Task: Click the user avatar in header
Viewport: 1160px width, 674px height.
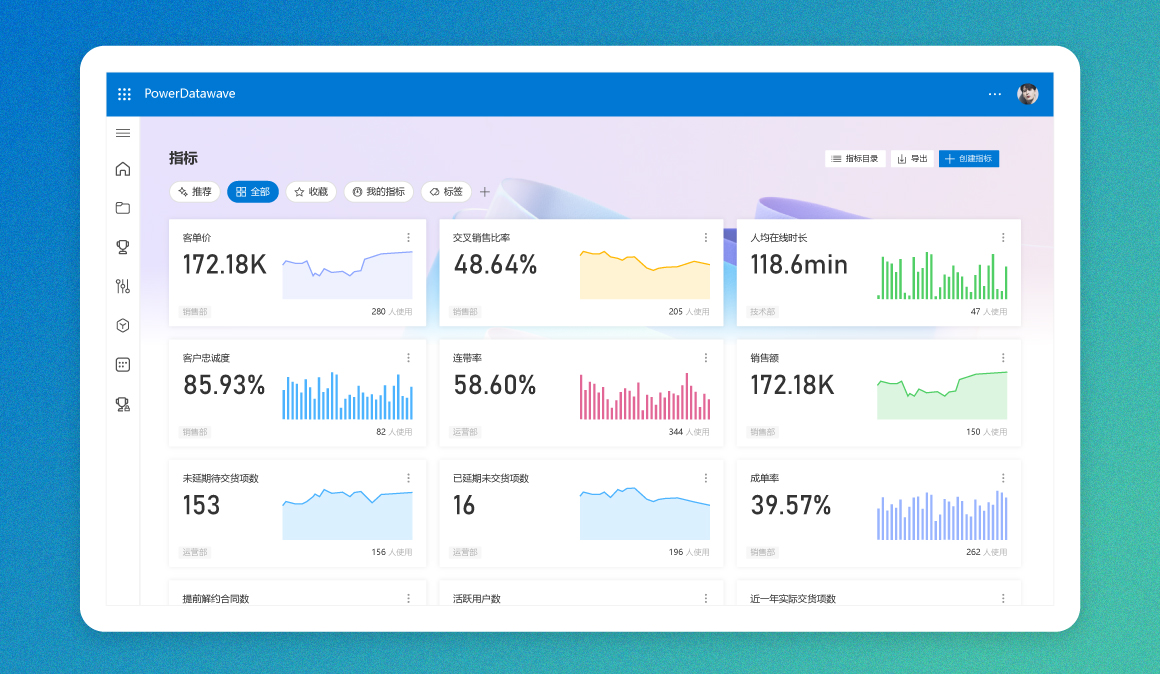Action: click(x=1027, y=94)
